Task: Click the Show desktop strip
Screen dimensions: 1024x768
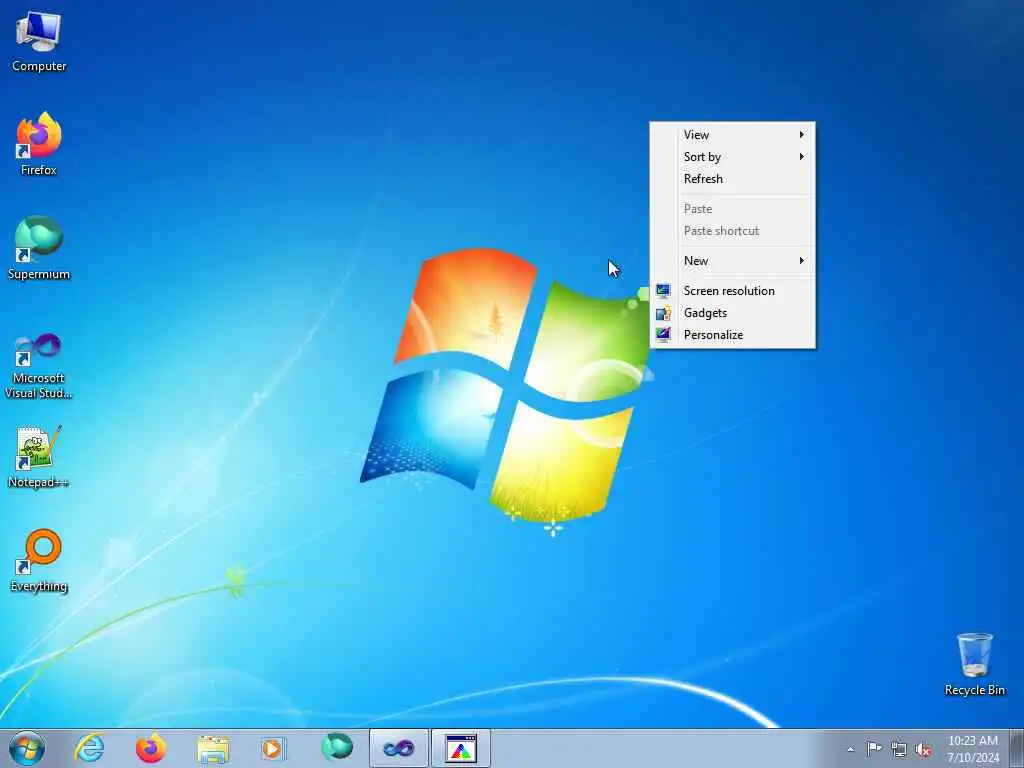Action: point(1016,748)
